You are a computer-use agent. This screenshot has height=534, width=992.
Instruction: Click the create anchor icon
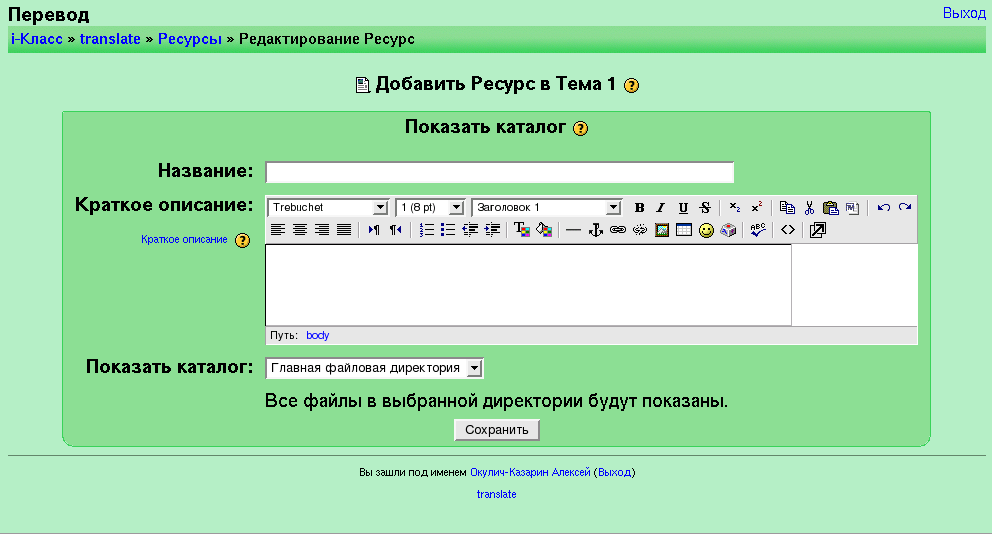point(595,230)
